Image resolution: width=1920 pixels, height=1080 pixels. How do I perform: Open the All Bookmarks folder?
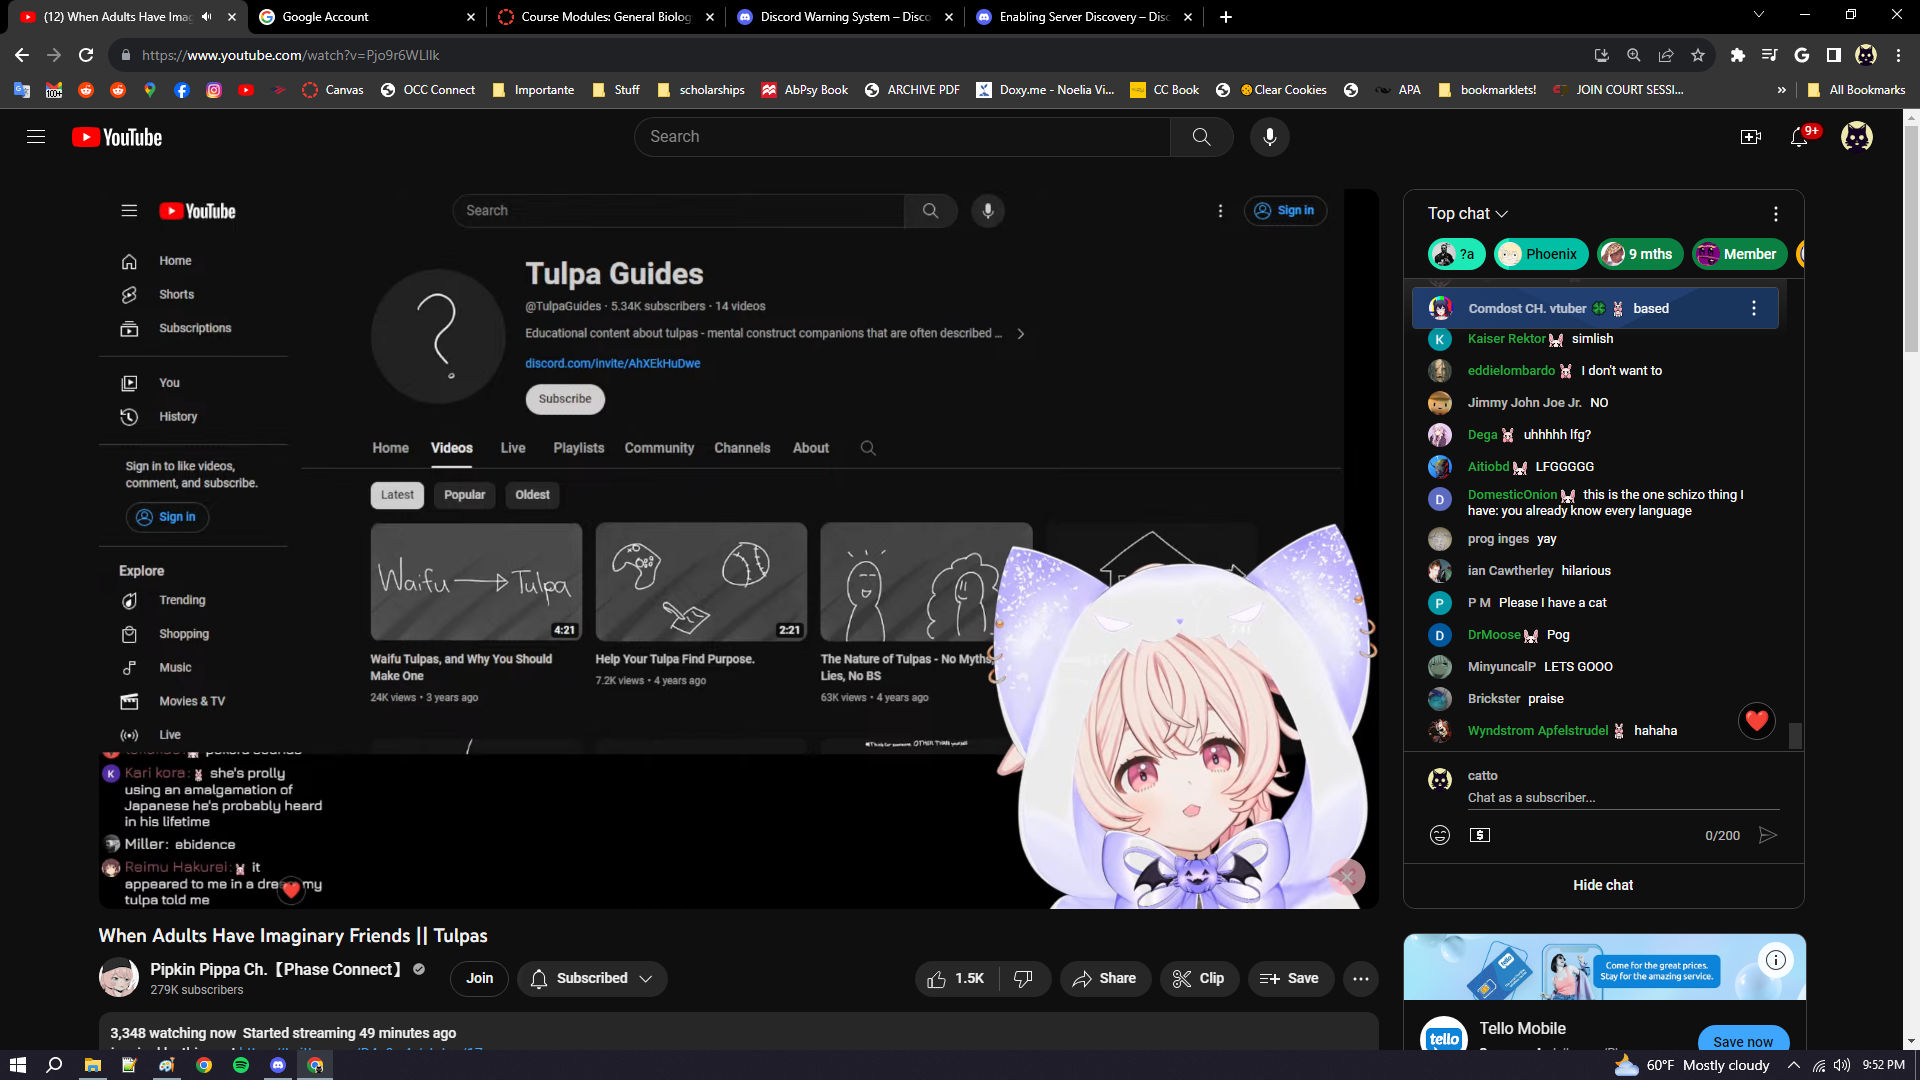pyautogui.click(x=1857, y=90)
